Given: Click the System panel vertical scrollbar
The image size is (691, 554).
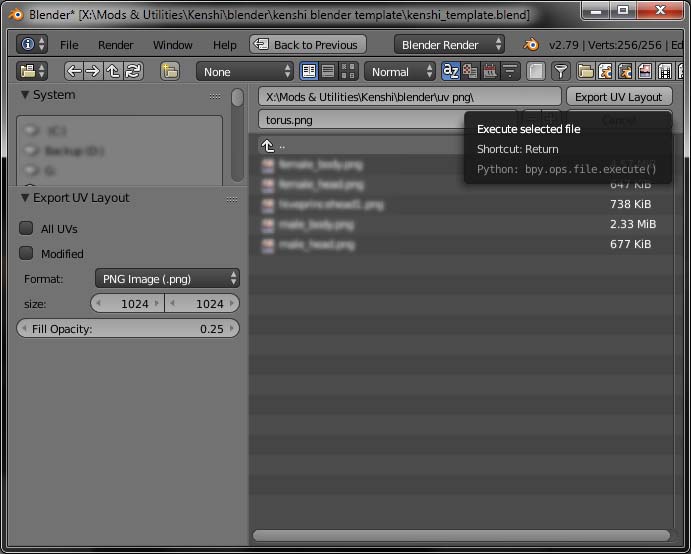Looking at the screenshot, I should [237, 134].
